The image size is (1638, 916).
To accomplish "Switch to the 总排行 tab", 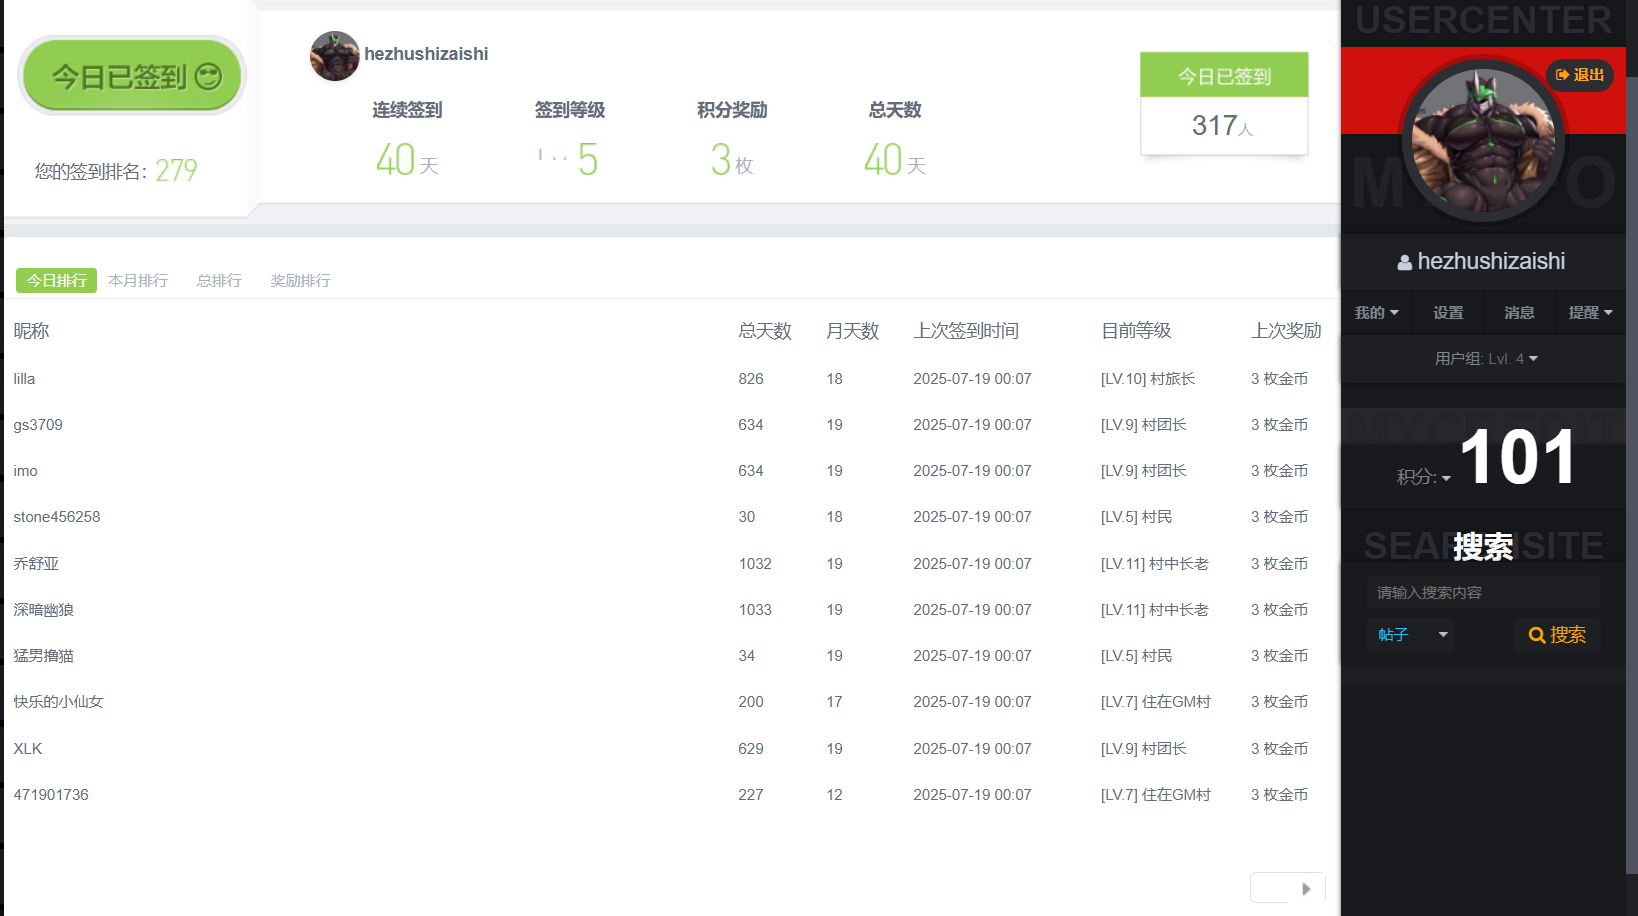I will (219, 281).
